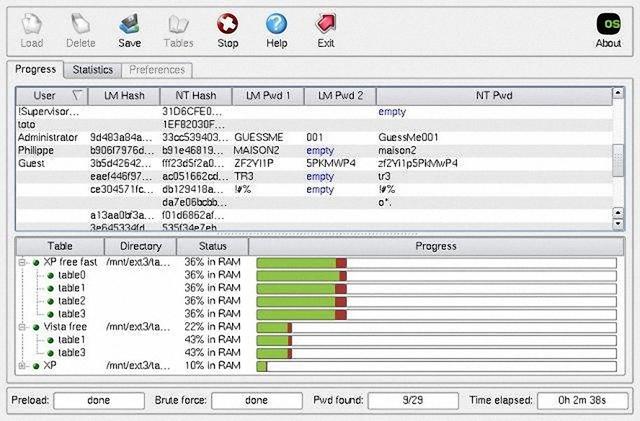The width and height of the screenshot is (640, 421).
Task: Quit using the Exit arrow icon
Action: point(326,24)
